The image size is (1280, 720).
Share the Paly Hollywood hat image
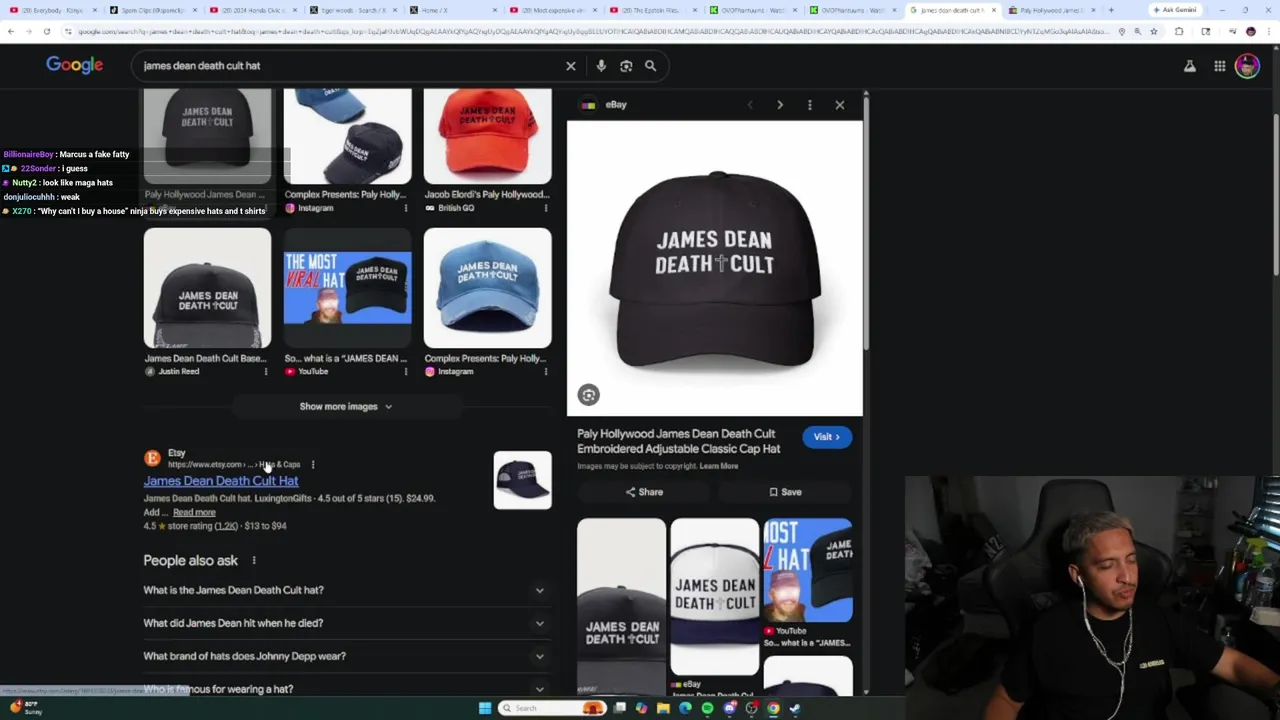point(644,492)
